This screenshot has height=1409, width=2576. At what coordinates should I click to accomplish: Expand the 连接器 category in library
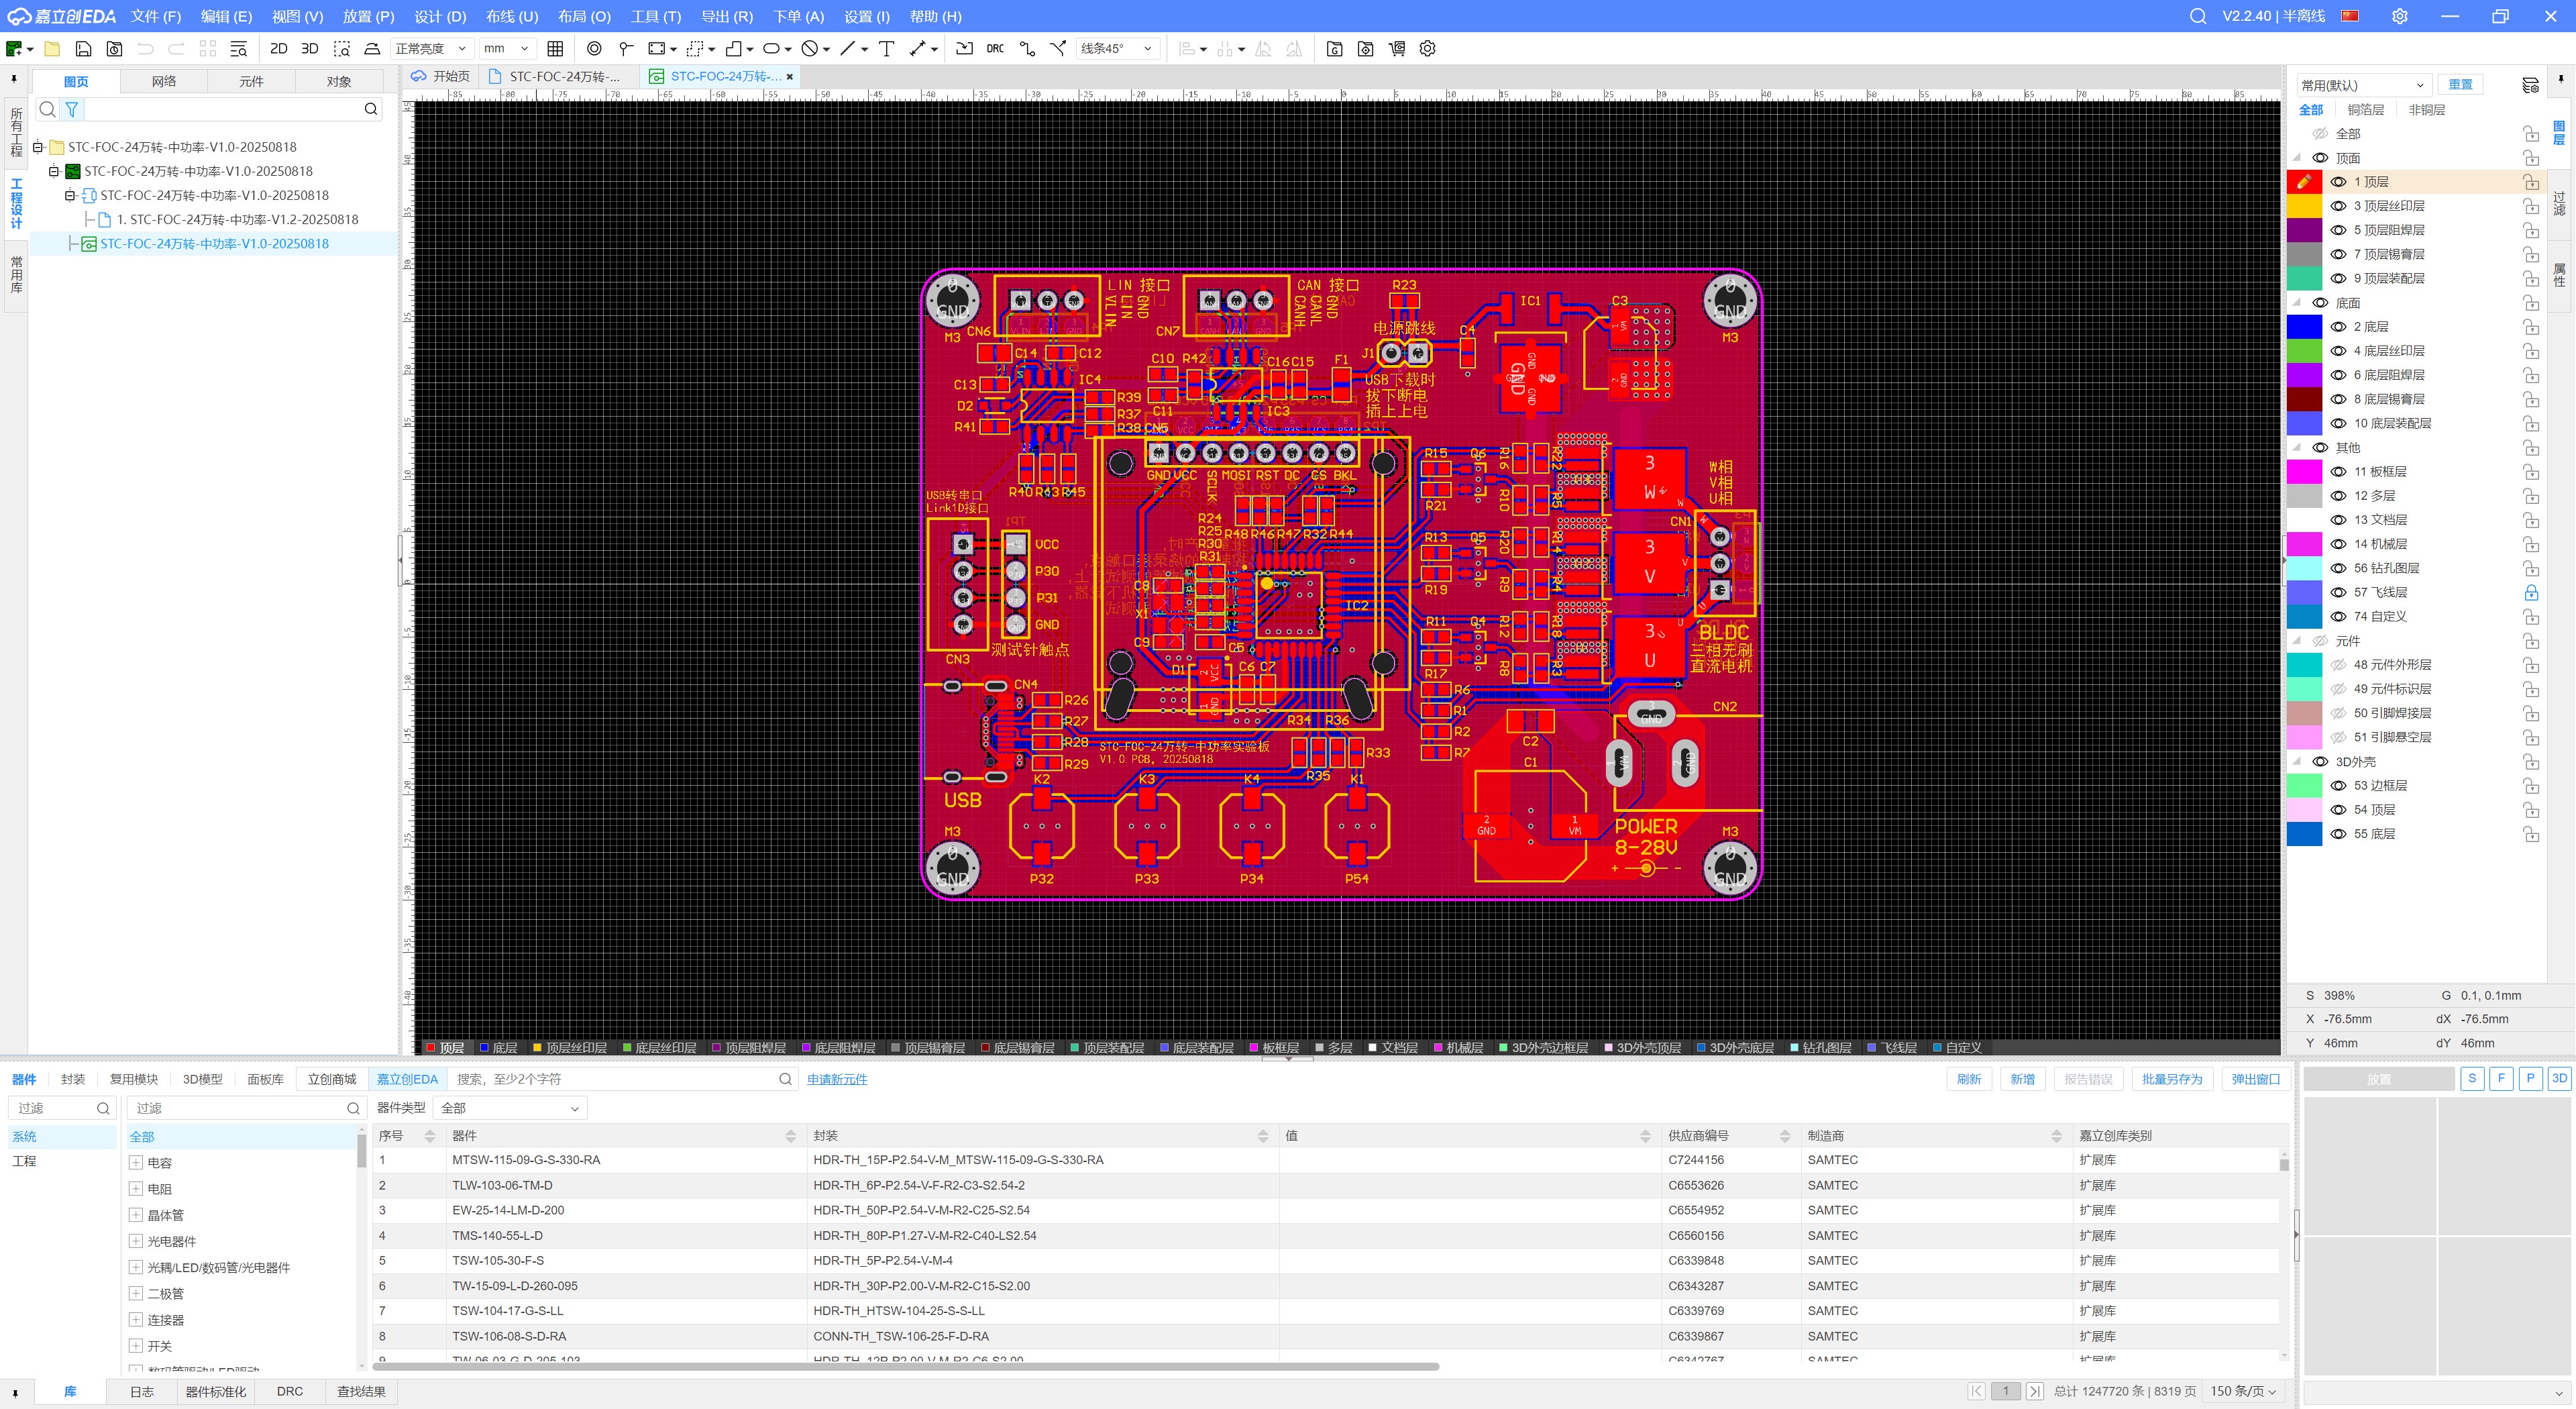136,1320
